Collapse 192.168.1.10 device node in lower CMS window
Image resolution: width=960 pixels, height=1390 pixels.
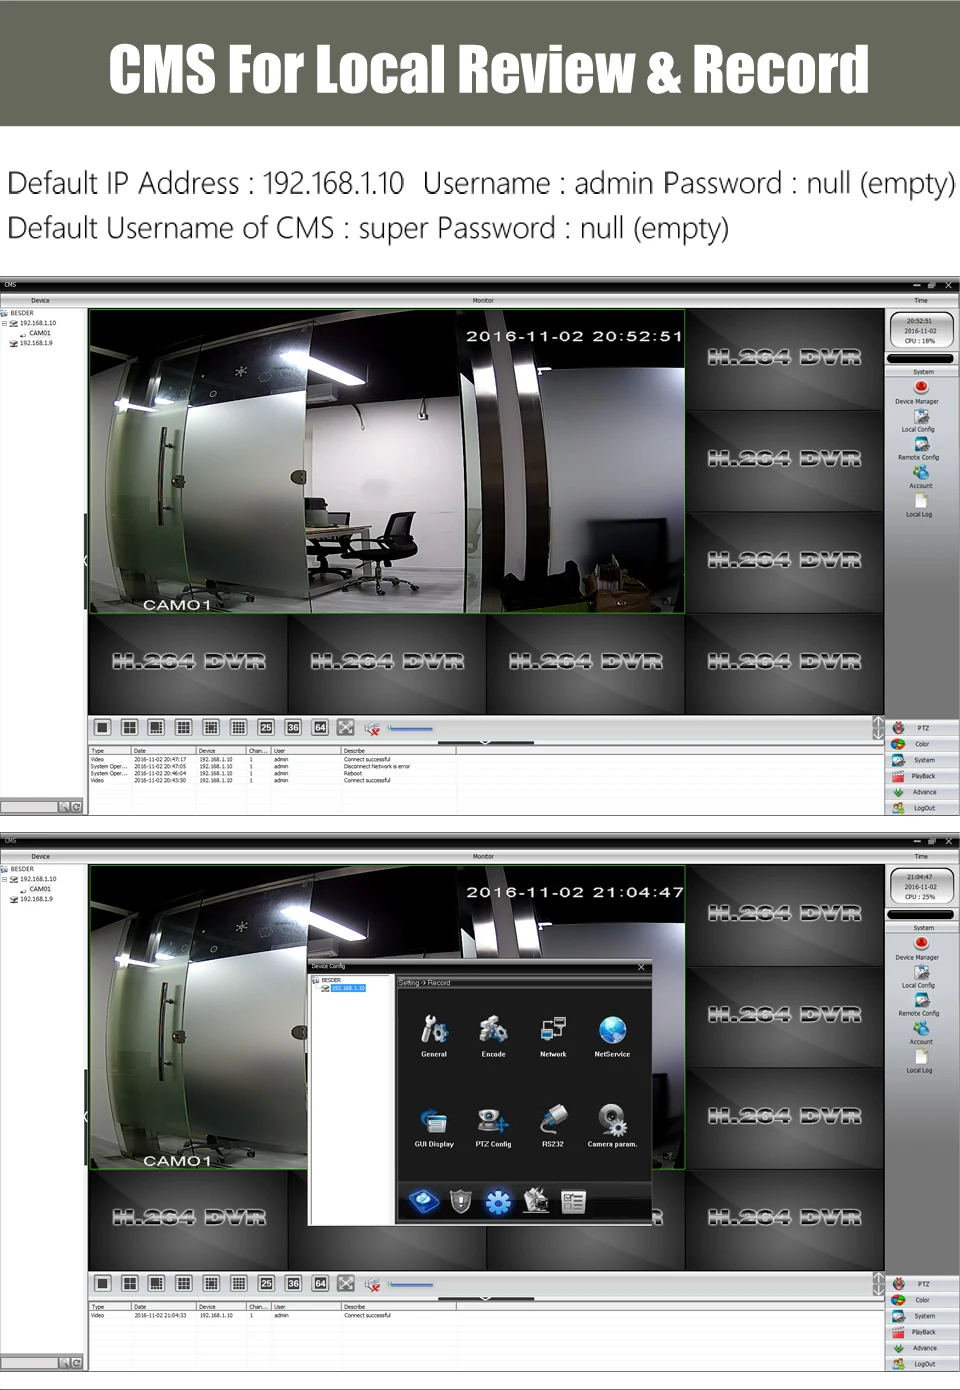[4, 879]
